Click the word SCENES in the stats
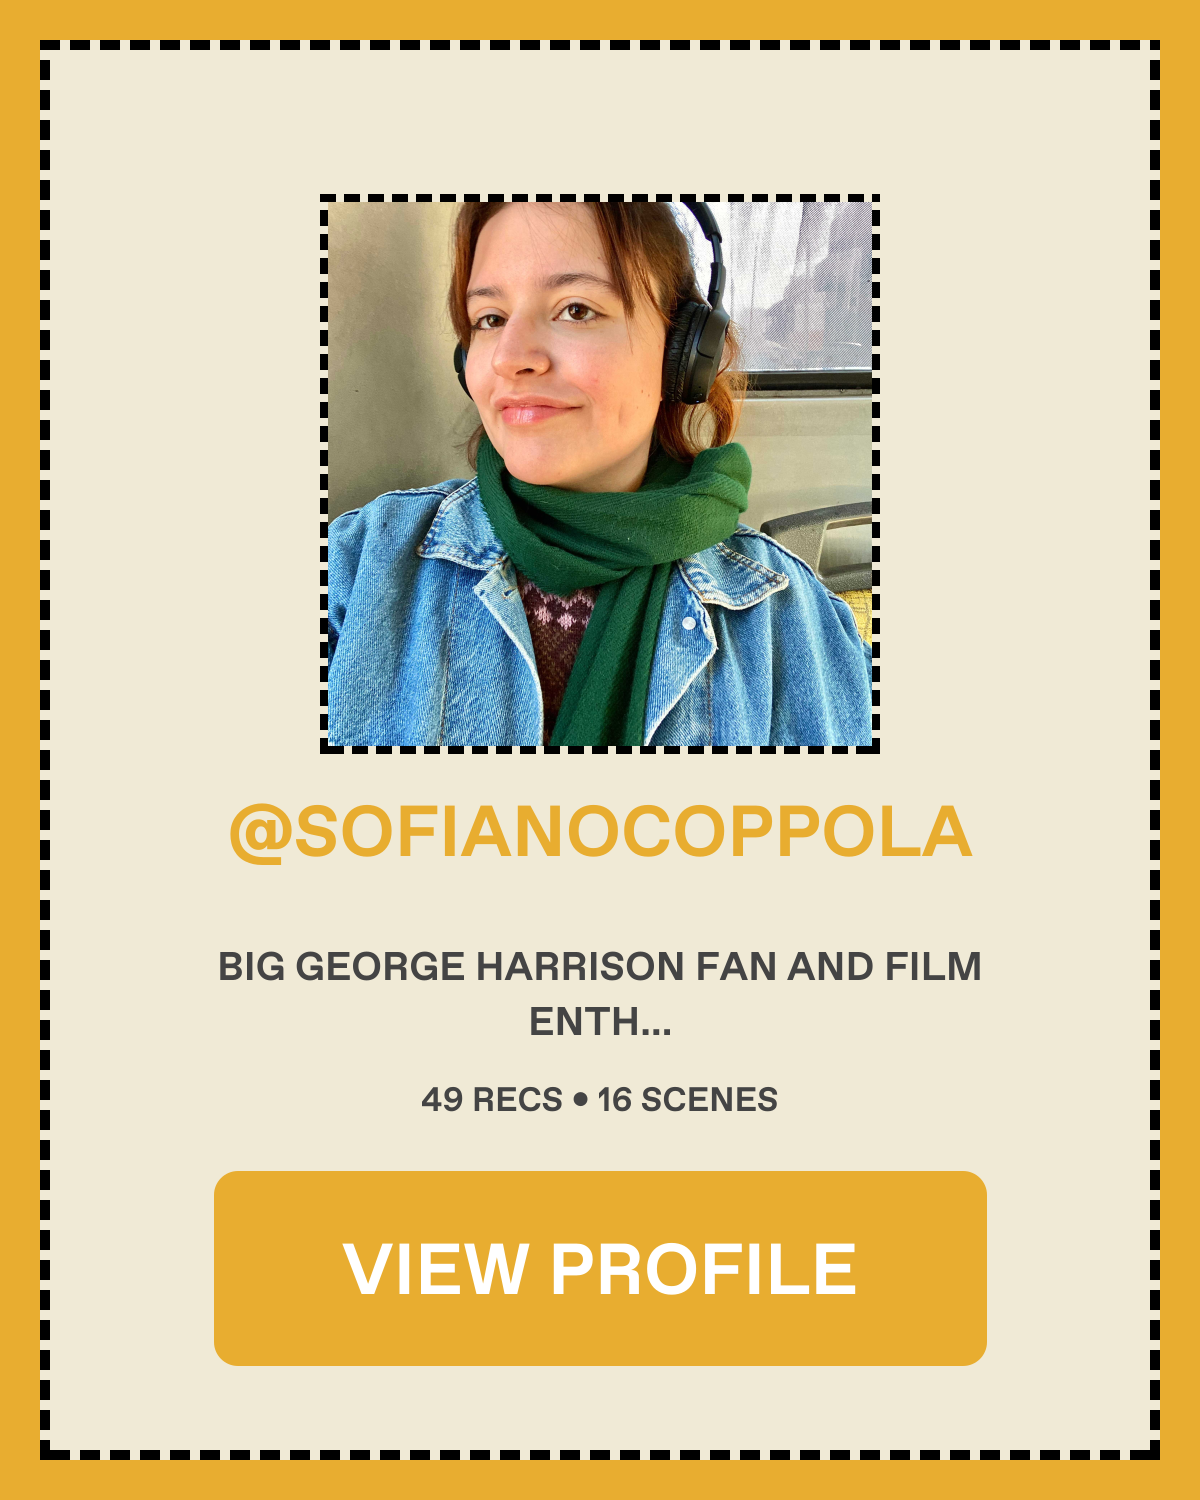This screenshot has height=1500, width=1200. point(709,1099)
